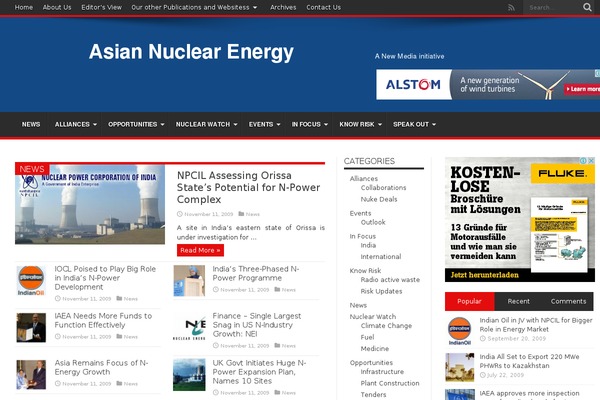This screenshot has width=600, height=400.
Task: Open the Events category
Action: pos(360,213)
